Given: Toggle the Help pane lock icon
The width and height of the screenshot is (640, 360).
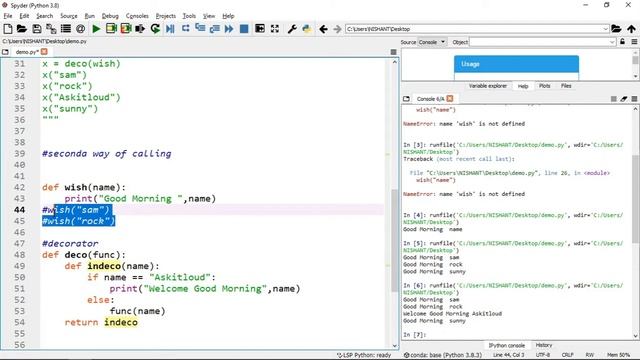Looking at the screenshot, I should pyautogui.click(x=622, y=42).
